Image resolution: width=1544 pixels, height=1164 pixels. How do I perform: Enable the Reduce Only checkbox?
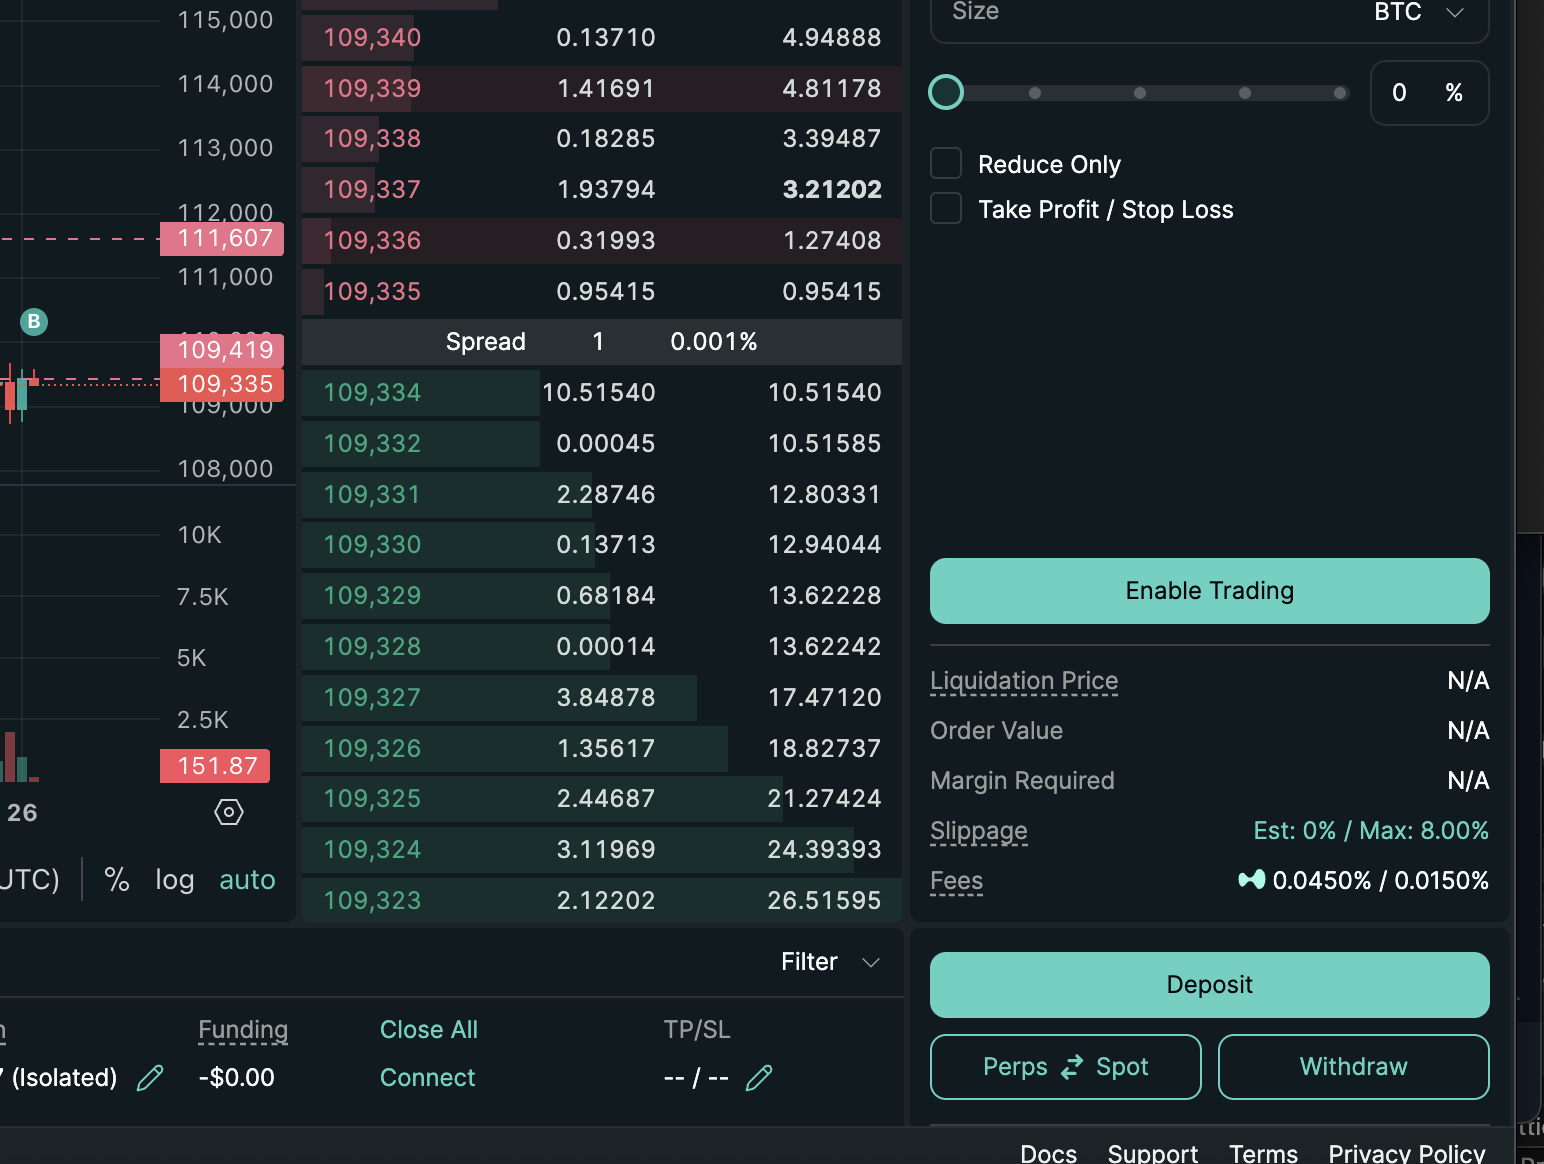click(x=946, y=164)
